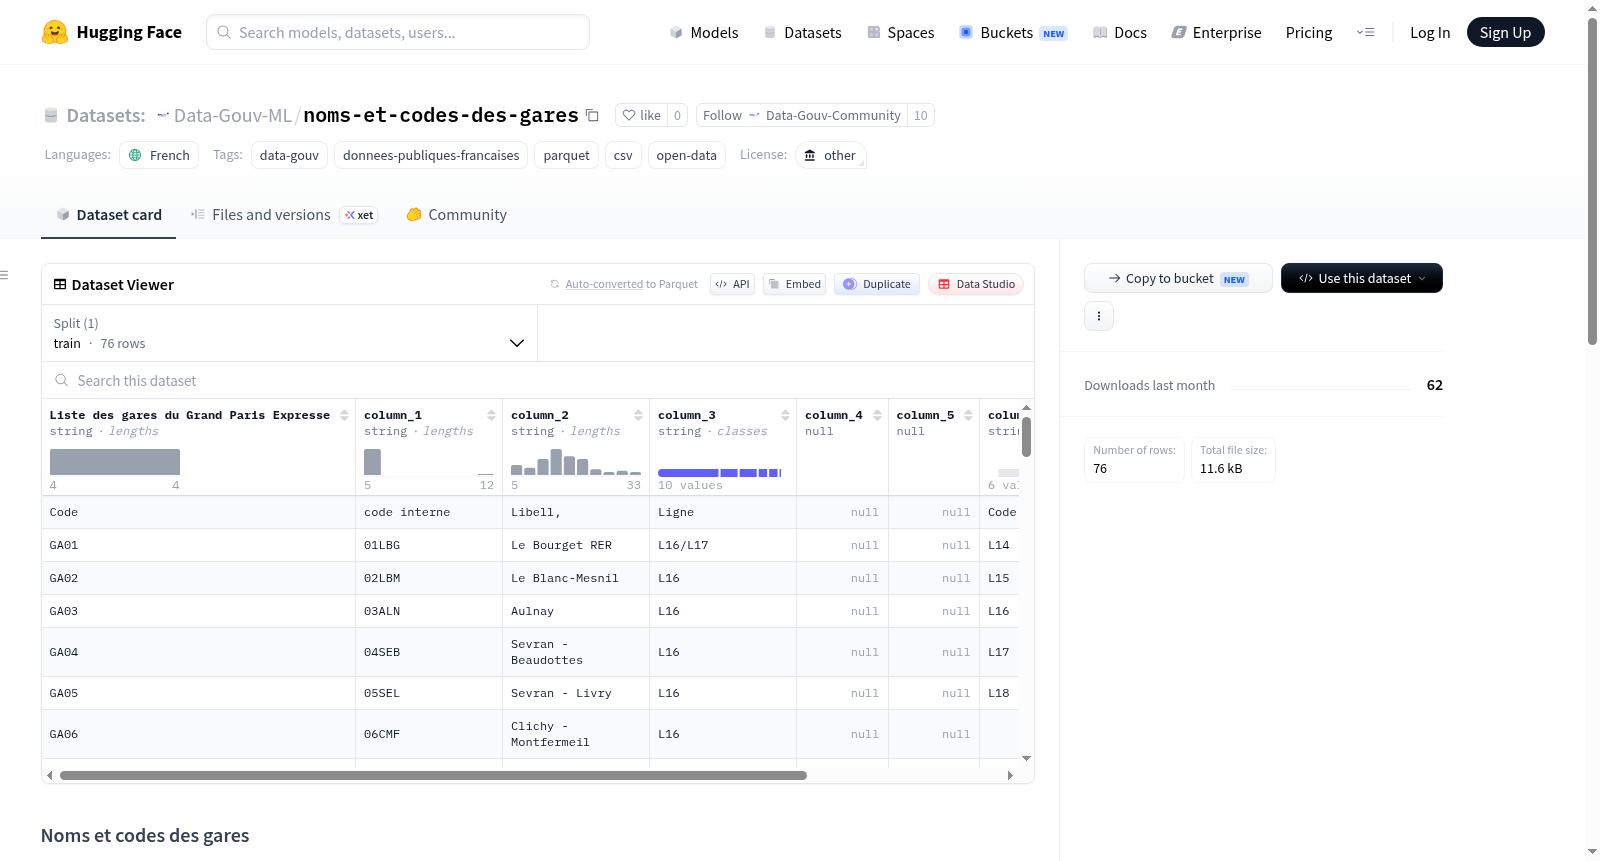Open the Embed viewer button

click(795, 284)
